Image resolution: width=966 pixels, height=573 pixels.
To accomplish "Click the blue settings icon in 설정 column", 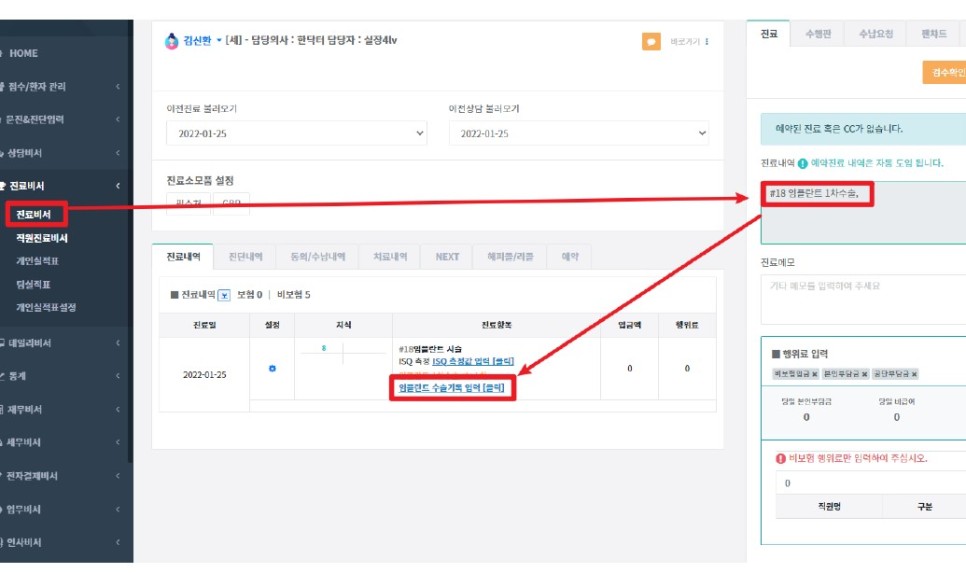I will (x=272, y=369).
